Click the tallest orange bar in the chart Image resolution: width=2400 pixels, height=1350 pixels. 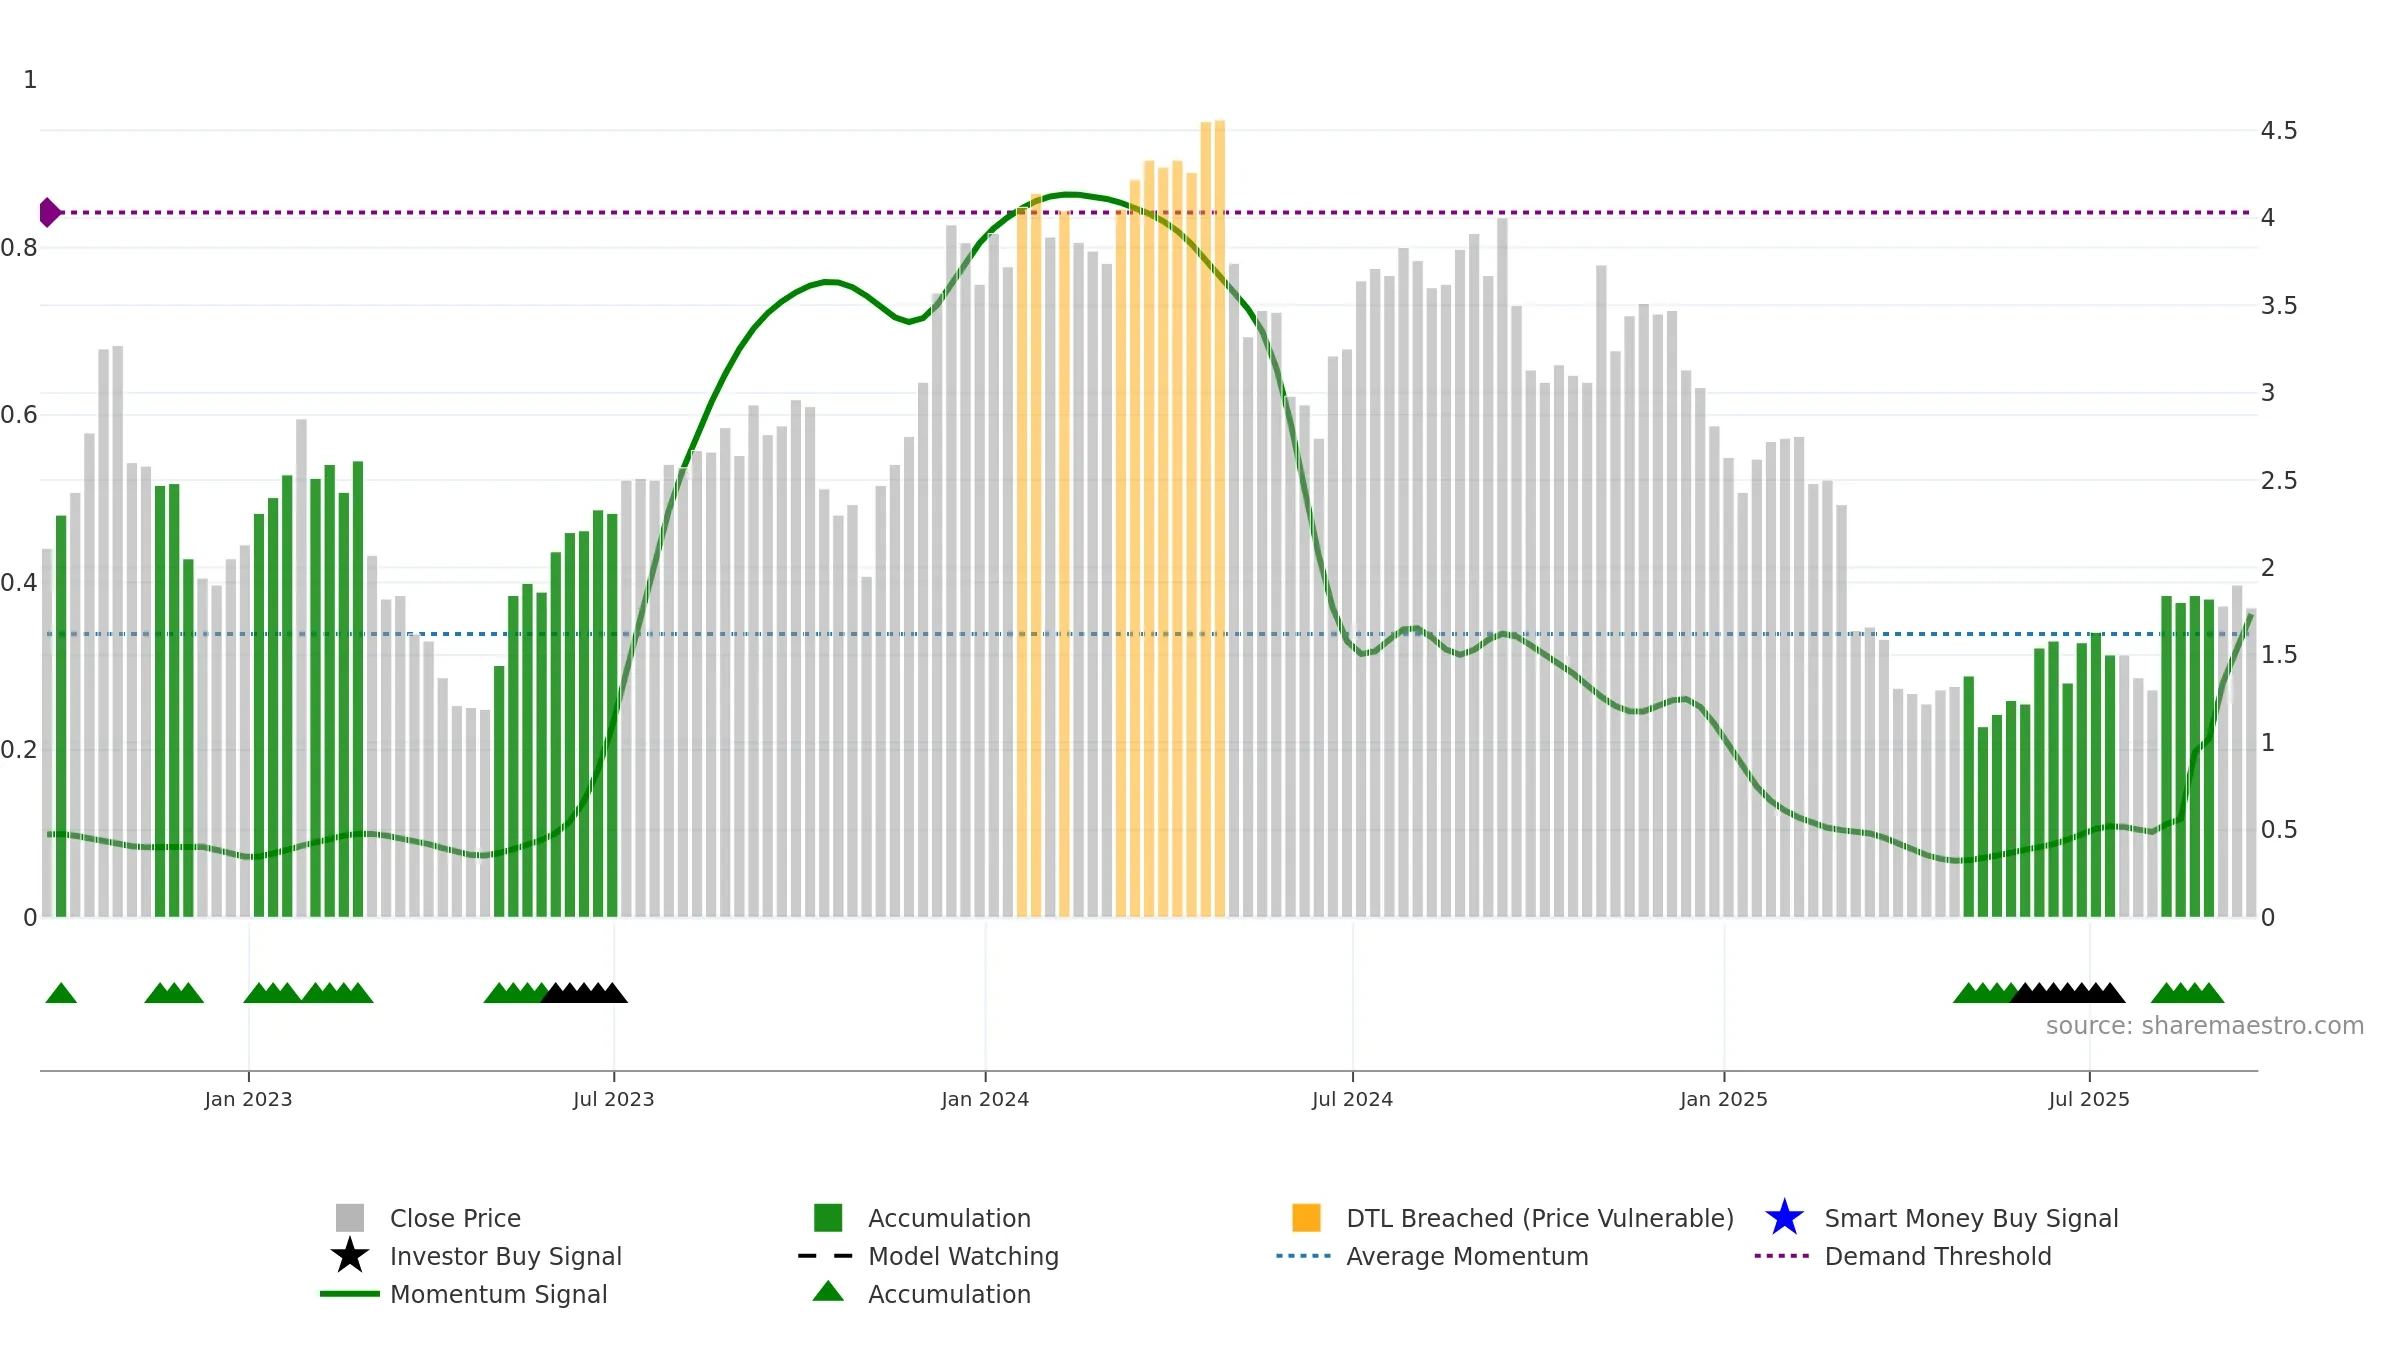(x=1219, y=518)
